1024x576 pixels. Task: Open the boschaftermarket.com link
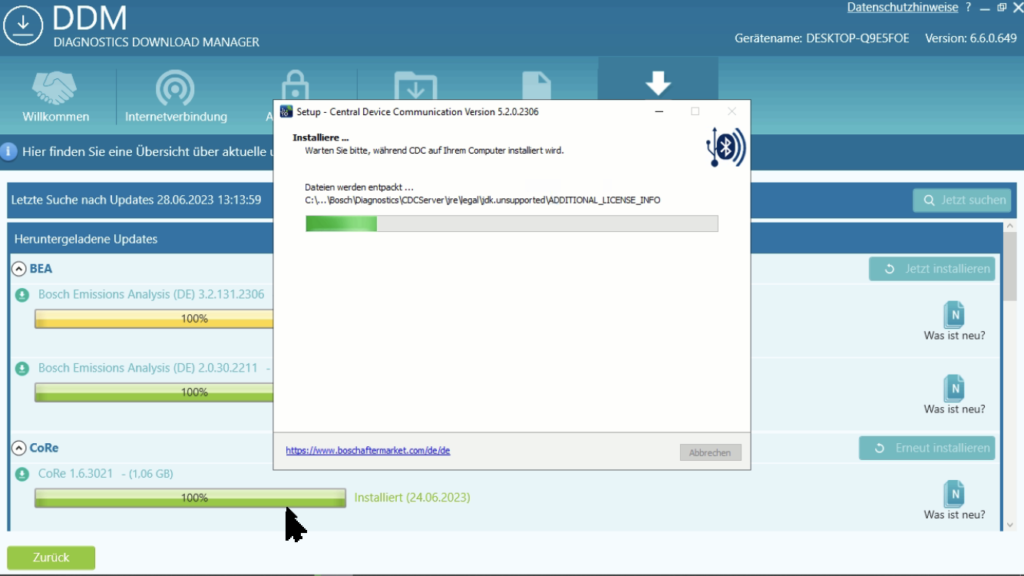pos(368,451)
